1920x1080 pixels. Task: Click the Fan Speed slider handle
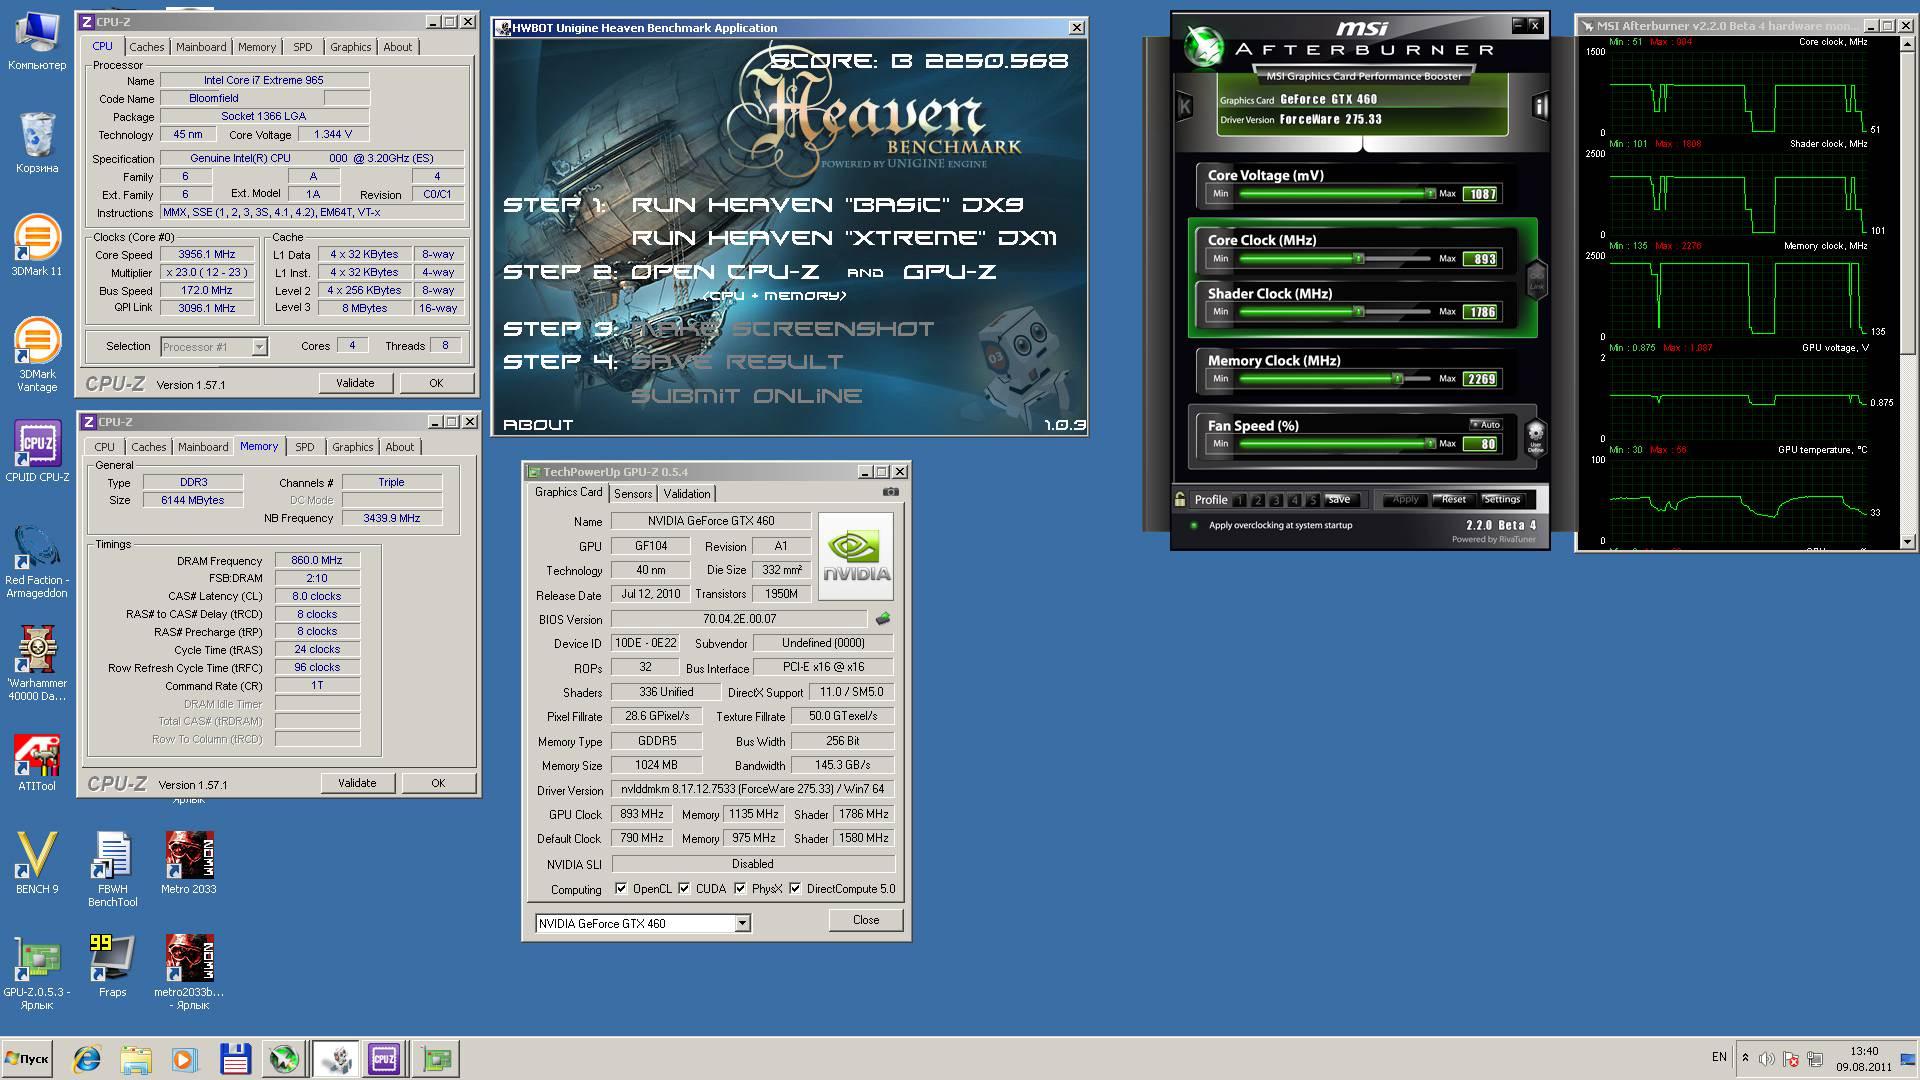1430,443
